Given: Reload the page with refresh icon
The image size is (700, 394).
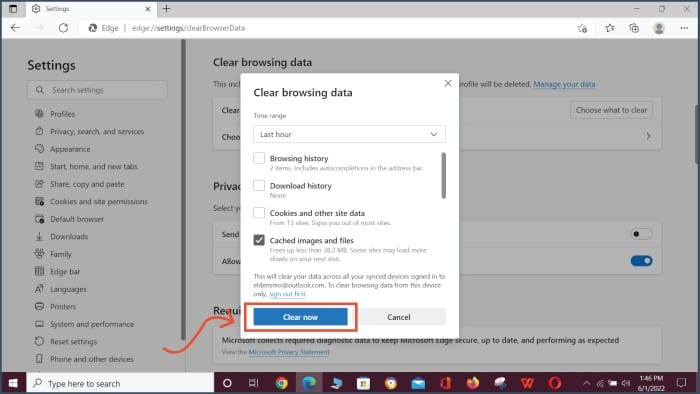Looking at the screenshot, I should [63, 28].
